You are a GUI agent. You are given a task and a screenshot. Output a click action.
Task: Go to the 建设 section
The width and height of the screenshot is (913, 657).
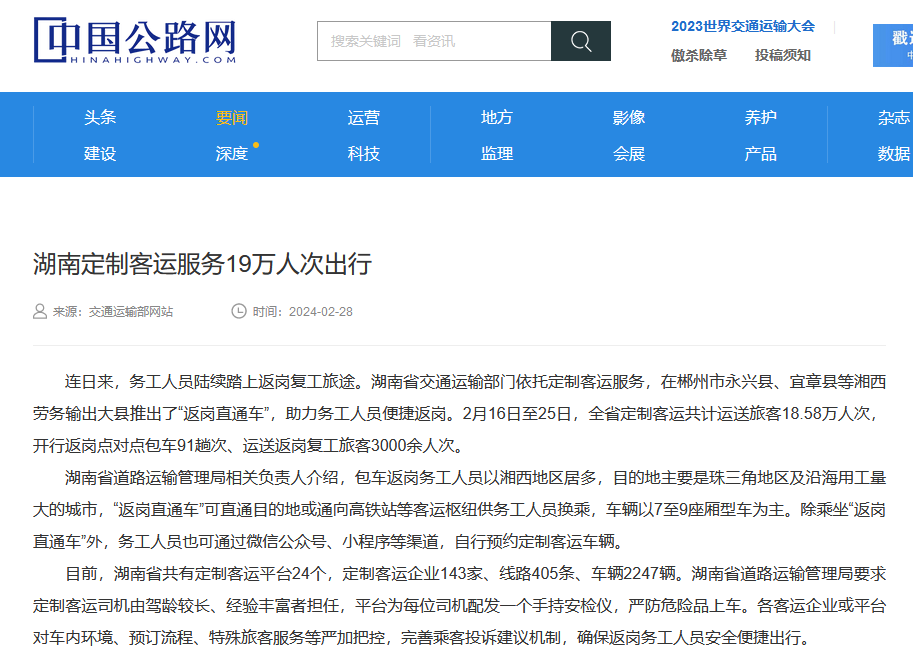(100, 153)
